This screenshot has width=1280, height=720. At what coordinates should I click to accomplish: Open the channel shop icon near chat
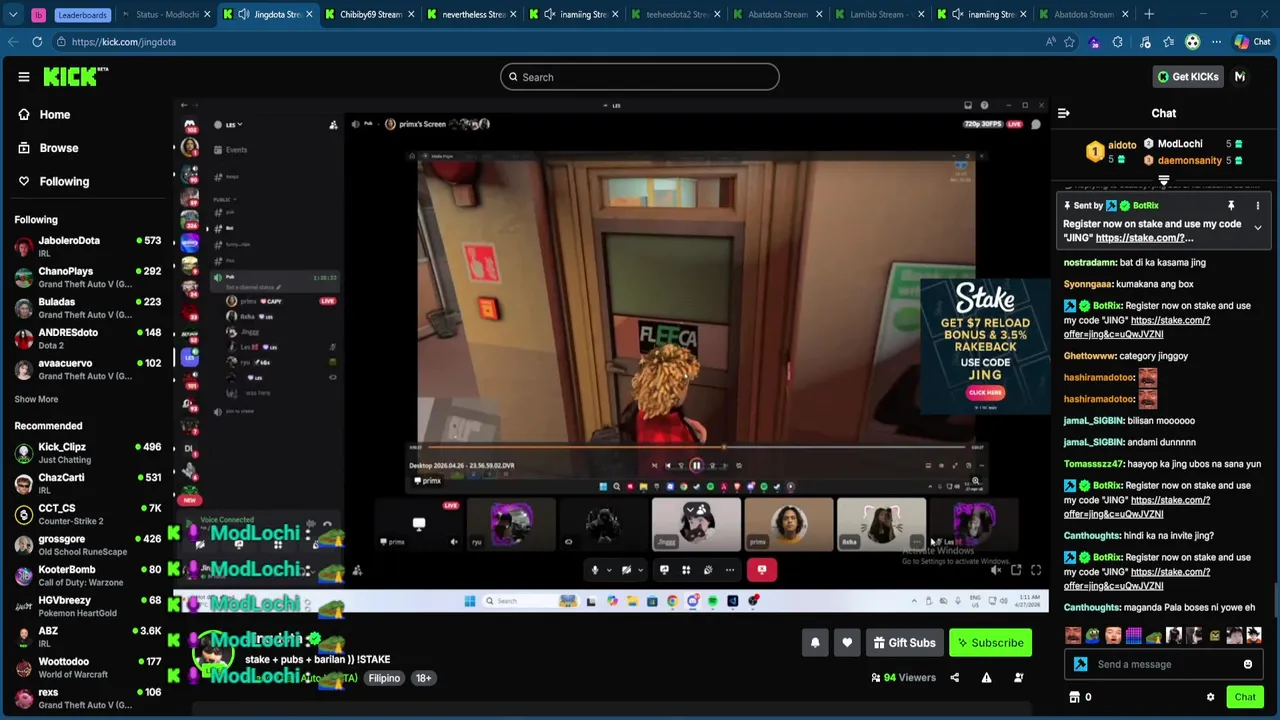(1074, 697)
